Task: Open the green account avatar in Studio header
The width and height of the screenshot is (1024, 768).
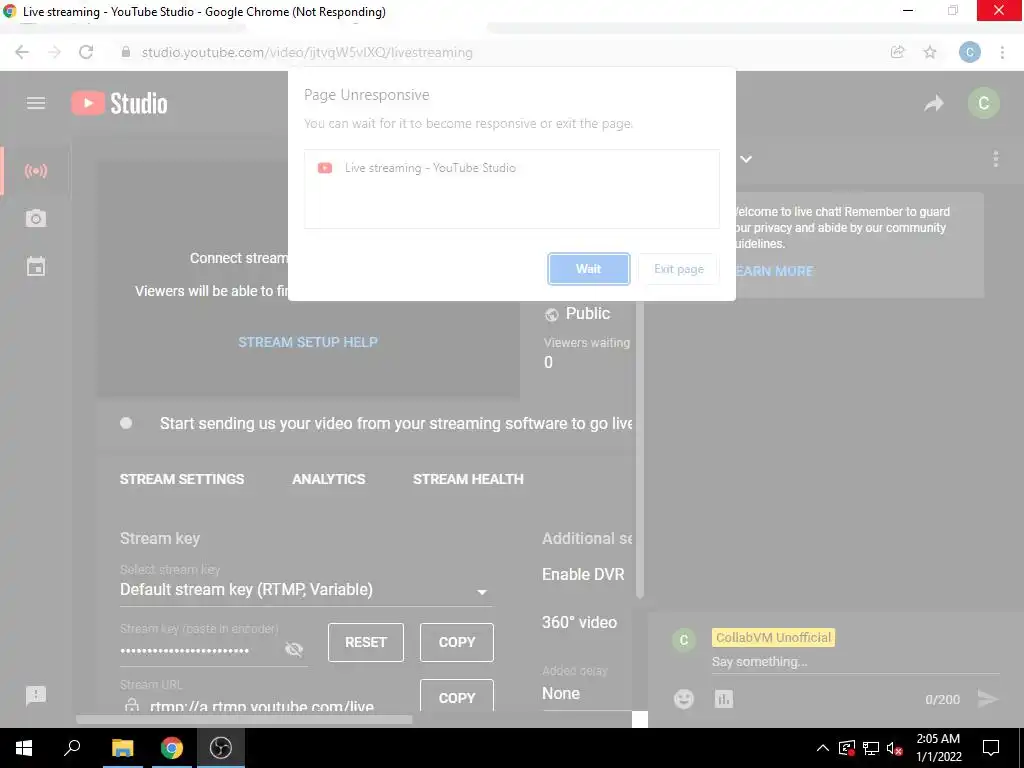Action: pos(984,103)
